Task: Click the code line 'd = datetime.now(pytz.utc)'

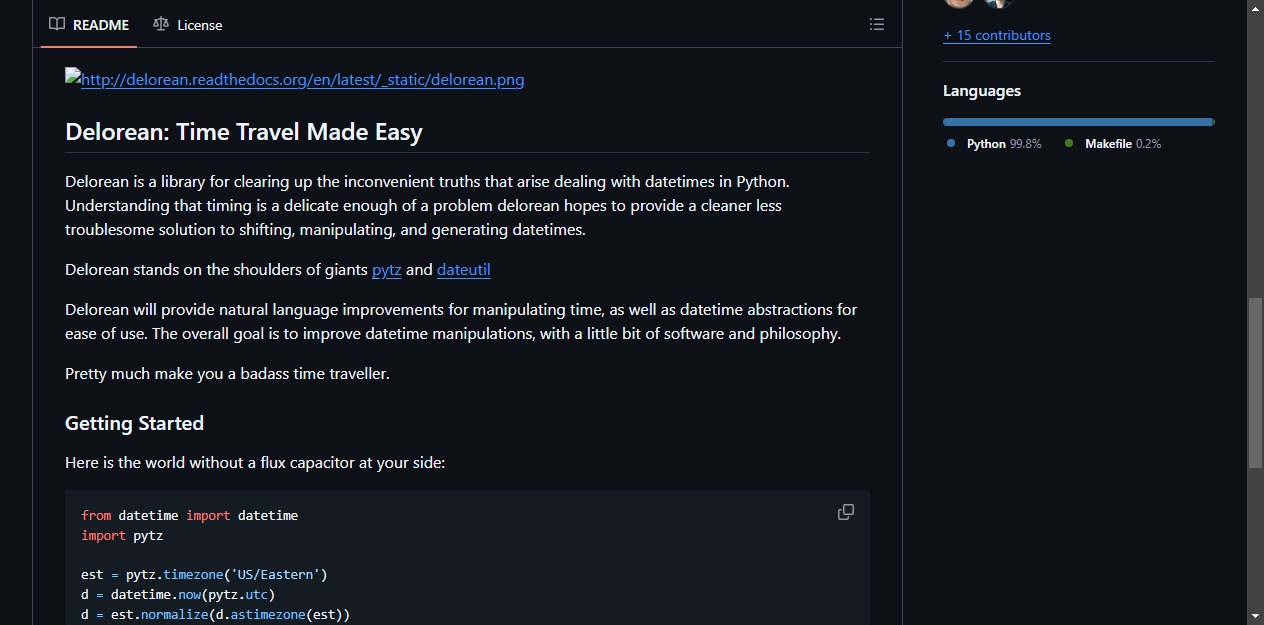Action: tap(178, 595)
